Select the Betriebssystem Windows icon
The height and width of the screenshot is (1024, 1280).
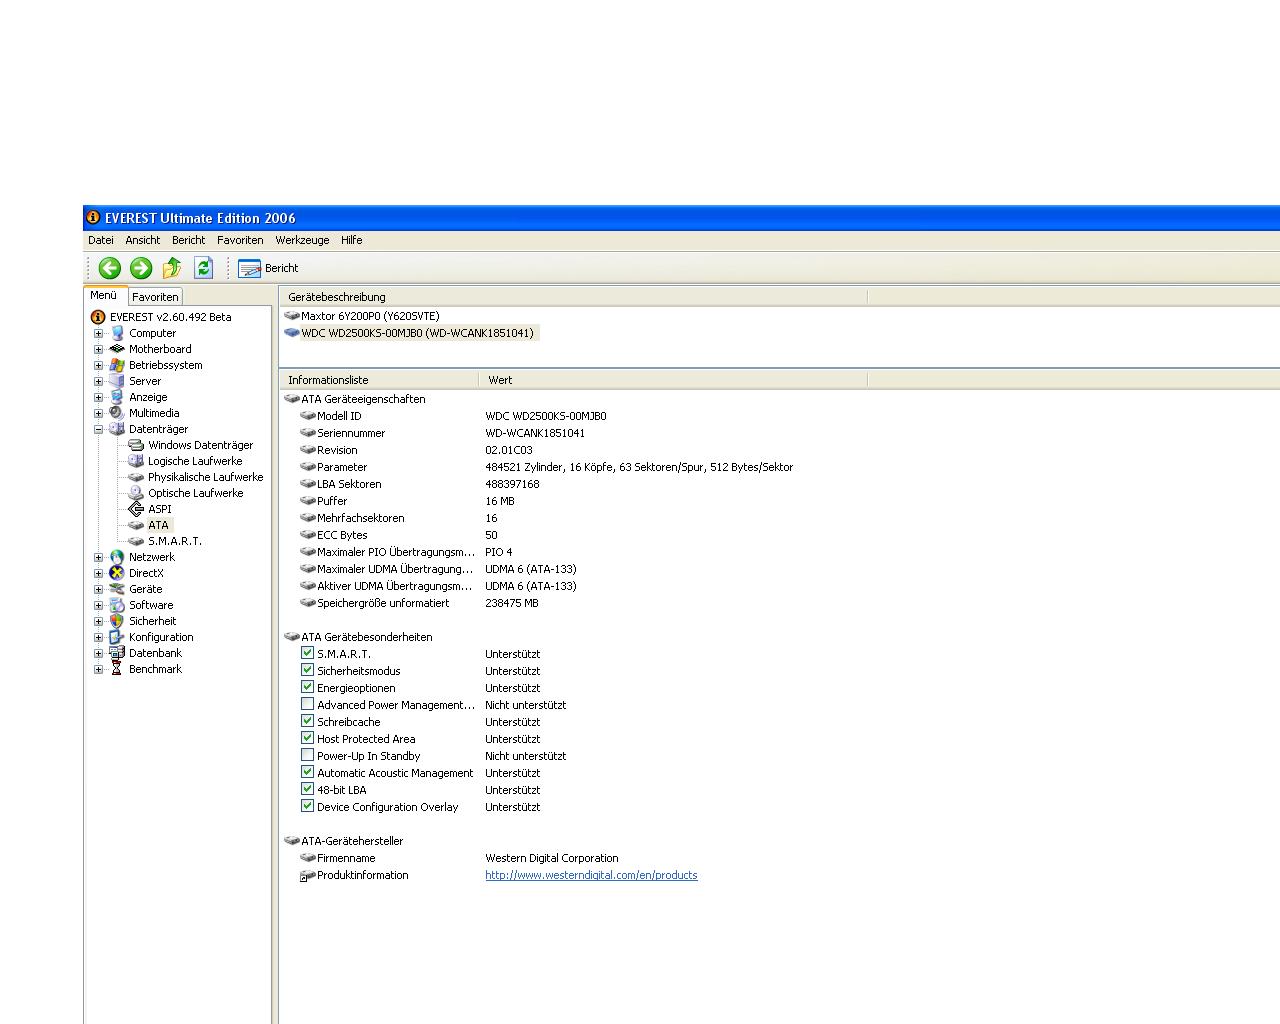coord(117,365)
